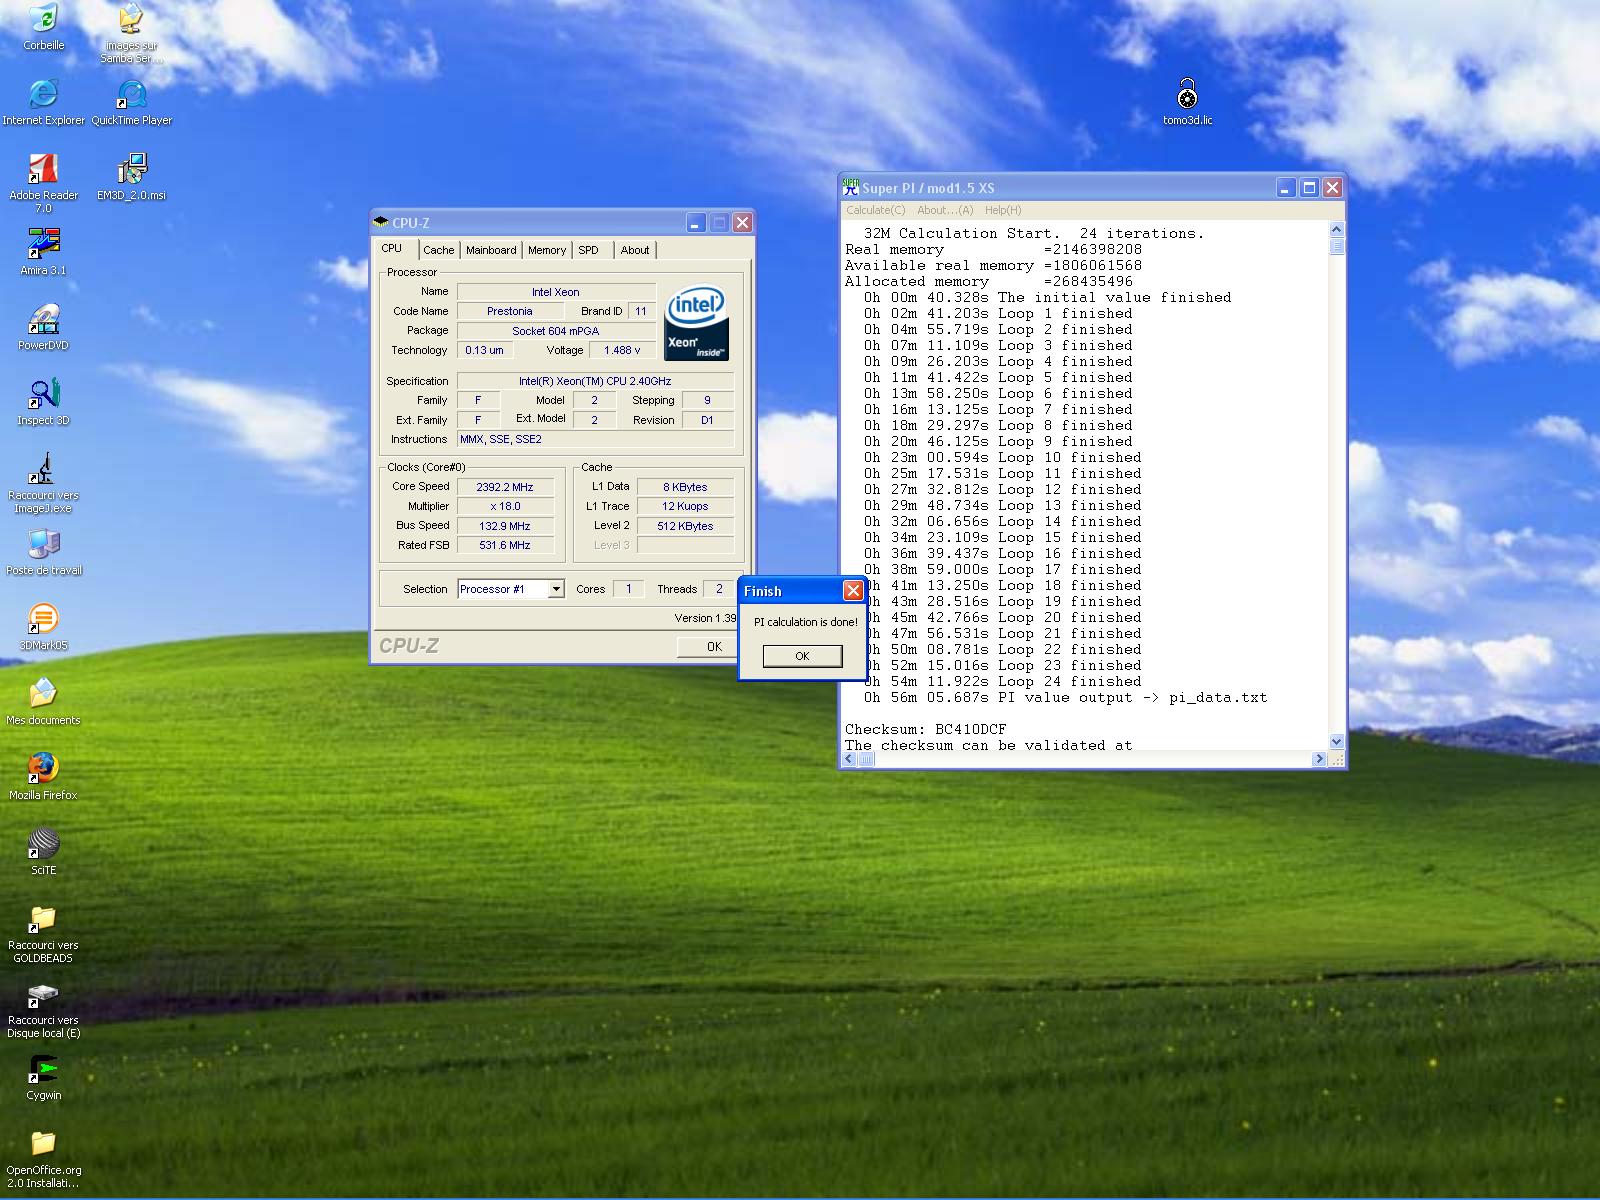Click the Bus Speed value 132.9 MHz
The height and width of the screenshot is (1200, 1600).
tap(505, 526)
